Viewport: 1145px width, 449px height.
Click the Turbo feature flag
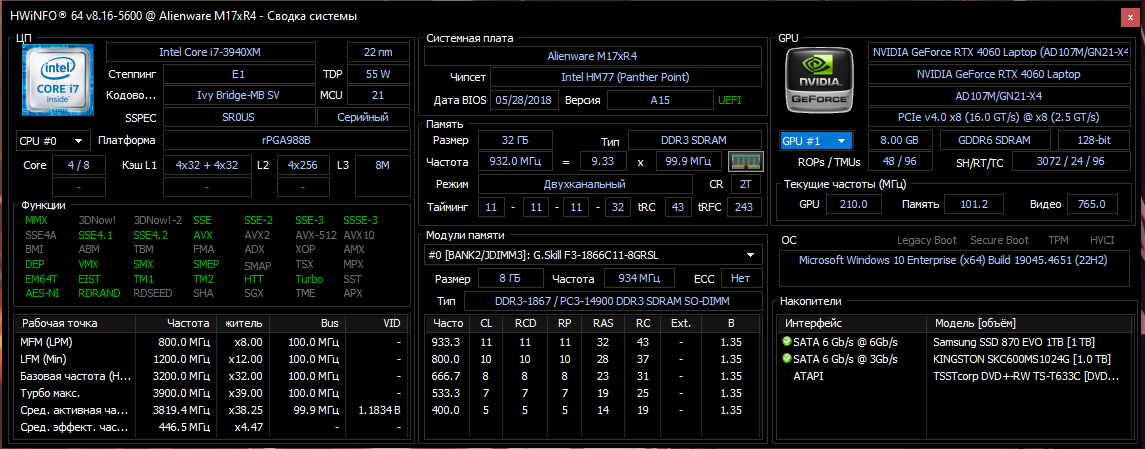309,279
